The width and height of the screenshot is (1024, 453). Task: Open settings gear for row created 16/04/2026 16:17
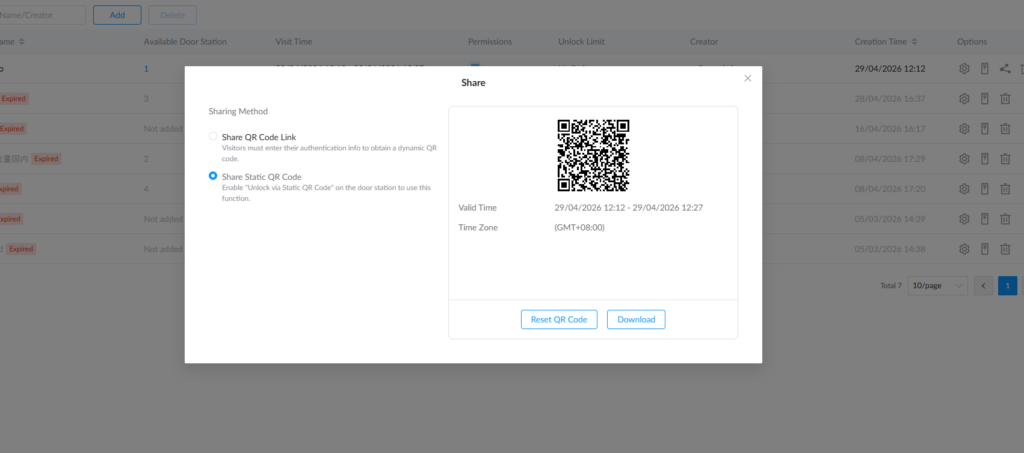point(964,129)
